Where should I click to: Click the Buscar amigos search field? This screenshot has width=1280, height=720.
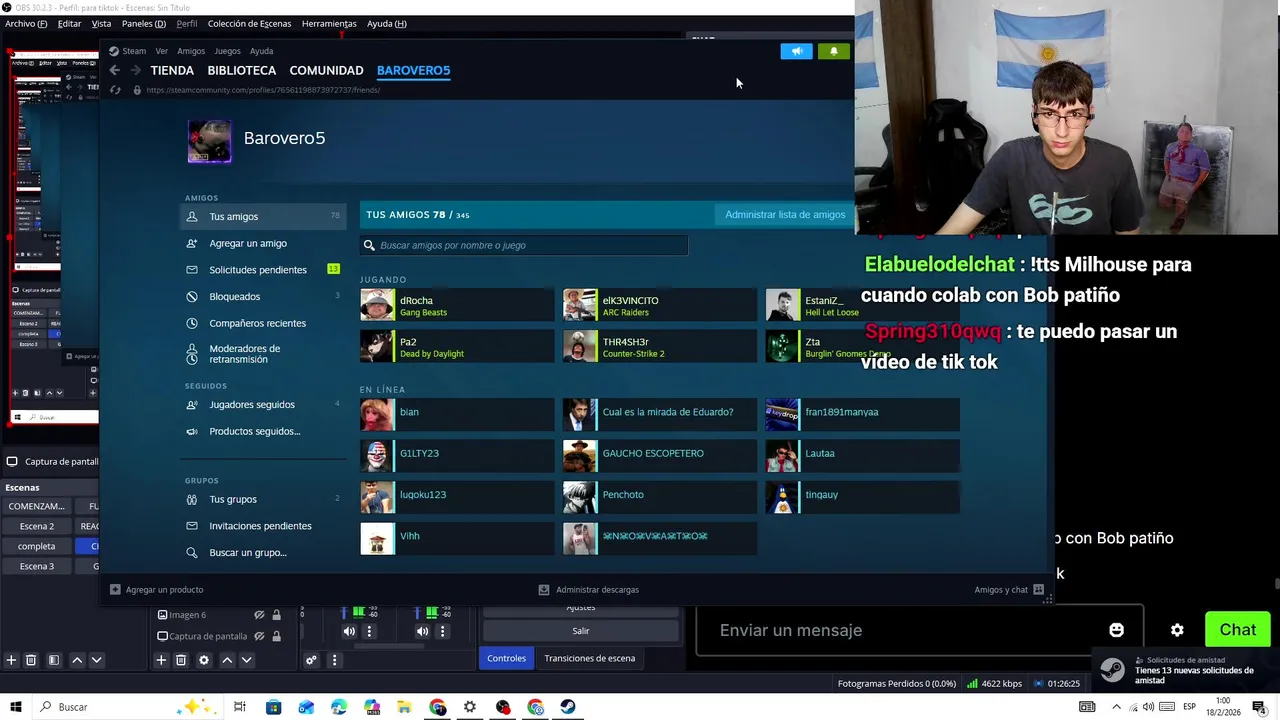pos(524,245)
